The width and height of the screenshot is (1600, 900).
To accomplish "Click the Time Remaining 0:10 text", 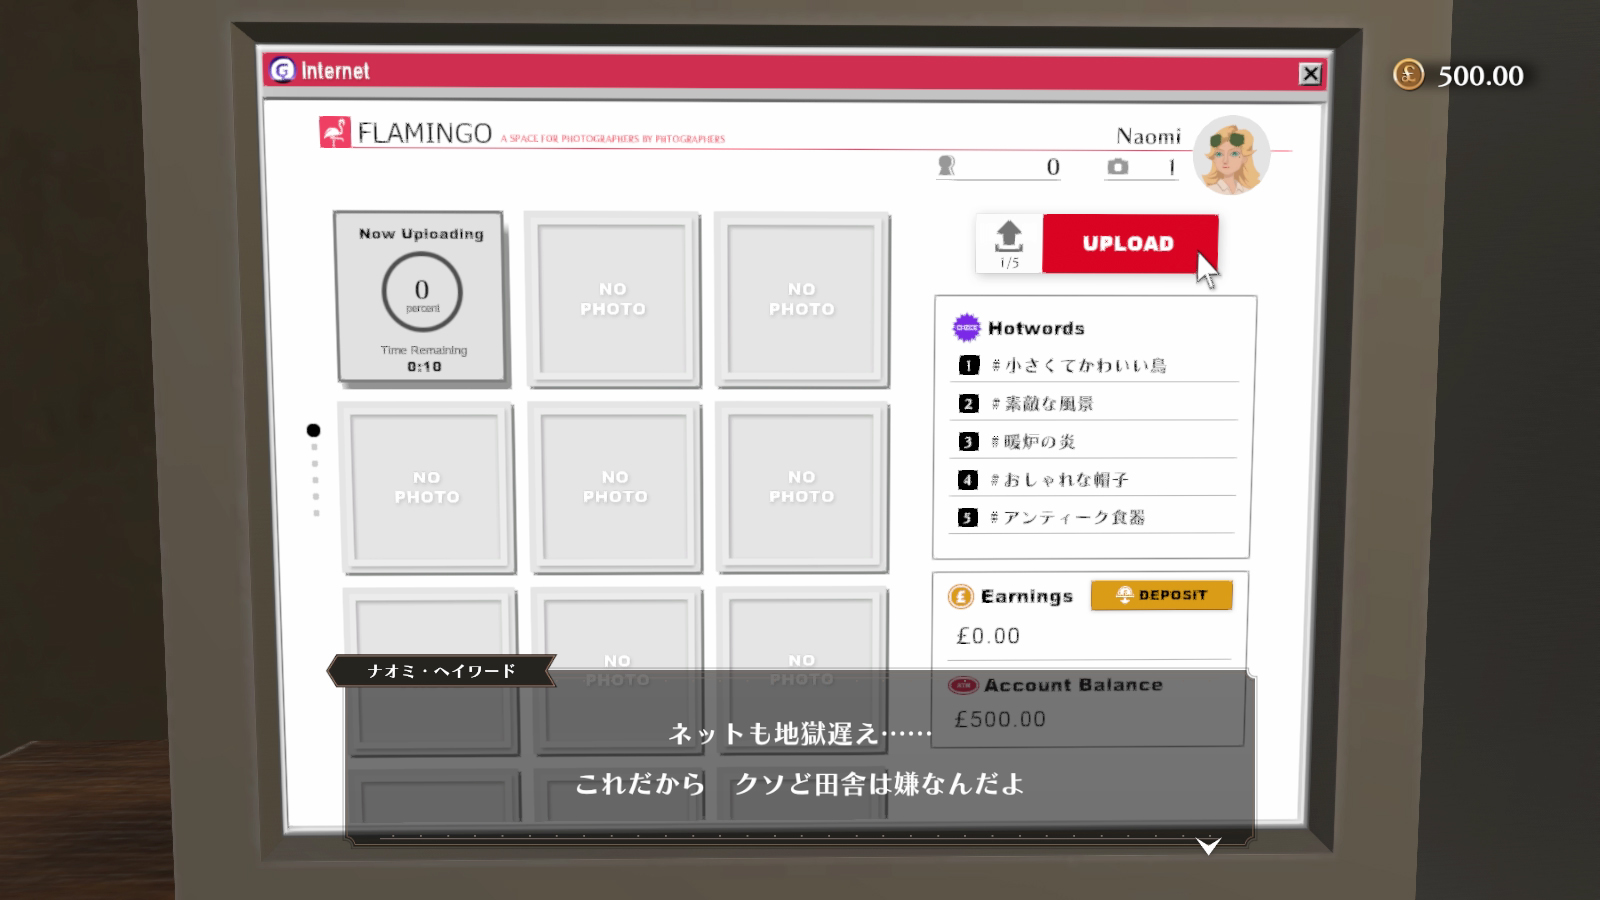I will [424, 358].
